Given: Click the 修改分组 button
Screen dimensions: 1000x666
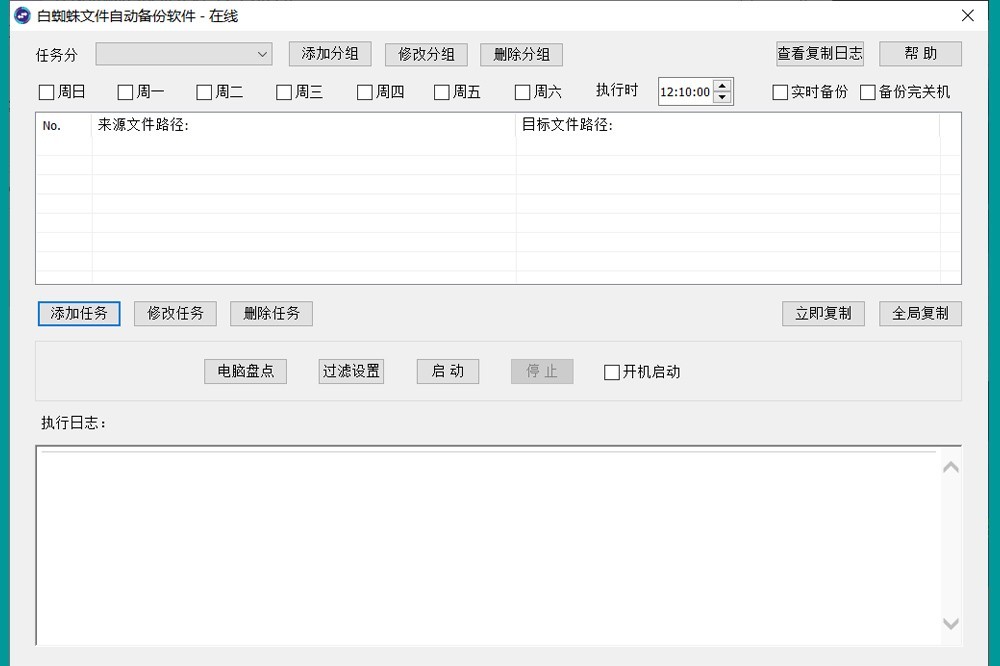Looking at the screenshot, I should [x=426, y=54].
